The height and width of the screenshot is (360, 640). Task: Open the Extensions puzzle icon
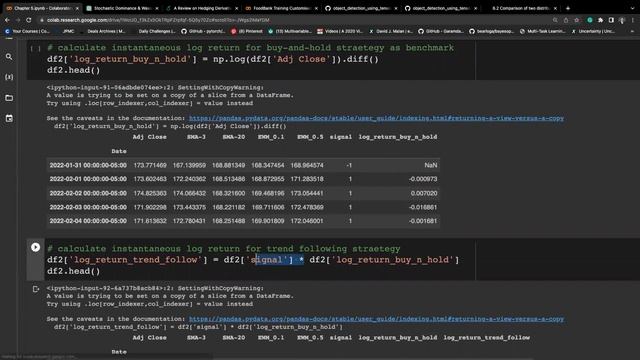pyautogui.click(x=600, y=20)
